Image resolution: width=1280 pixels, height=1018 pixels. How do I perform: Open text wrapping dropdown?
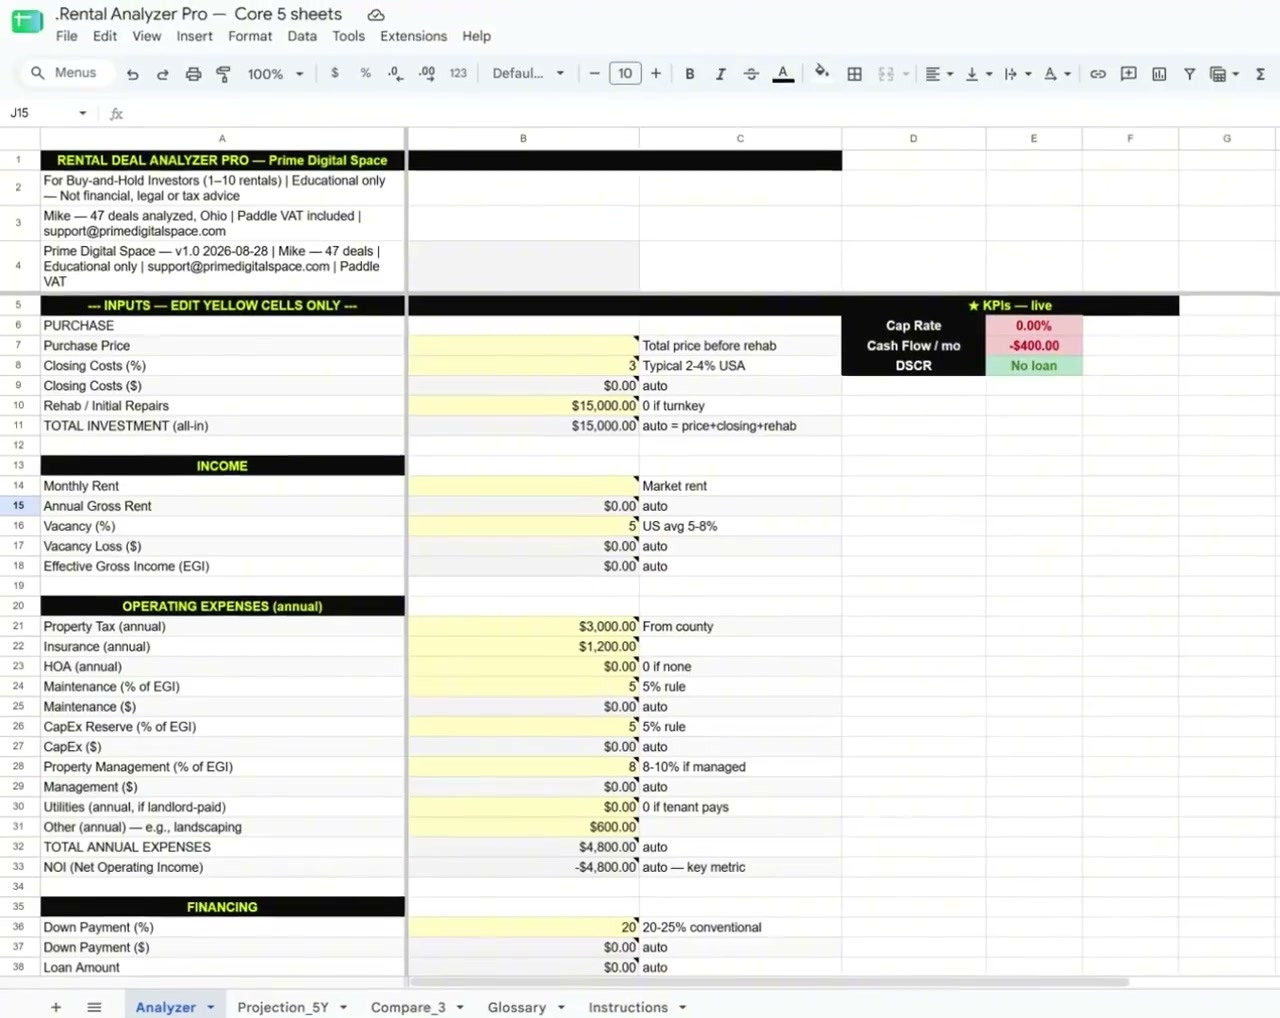1017,74
